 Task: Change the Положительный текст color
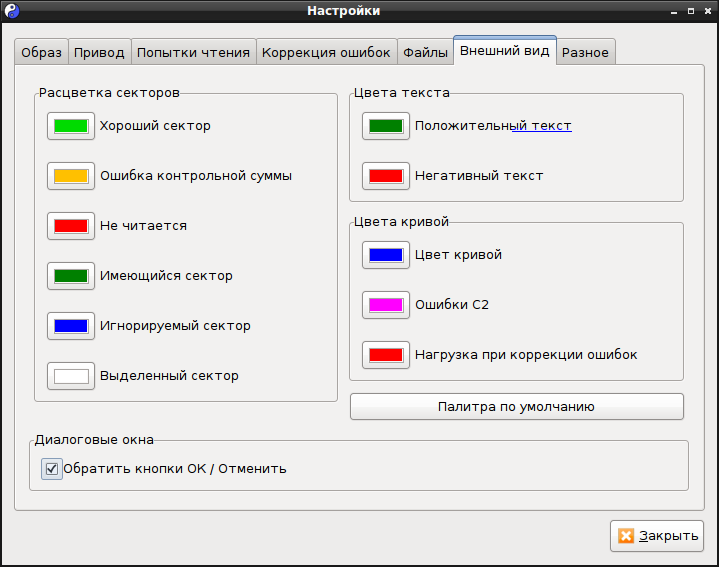tap(386, 126)
